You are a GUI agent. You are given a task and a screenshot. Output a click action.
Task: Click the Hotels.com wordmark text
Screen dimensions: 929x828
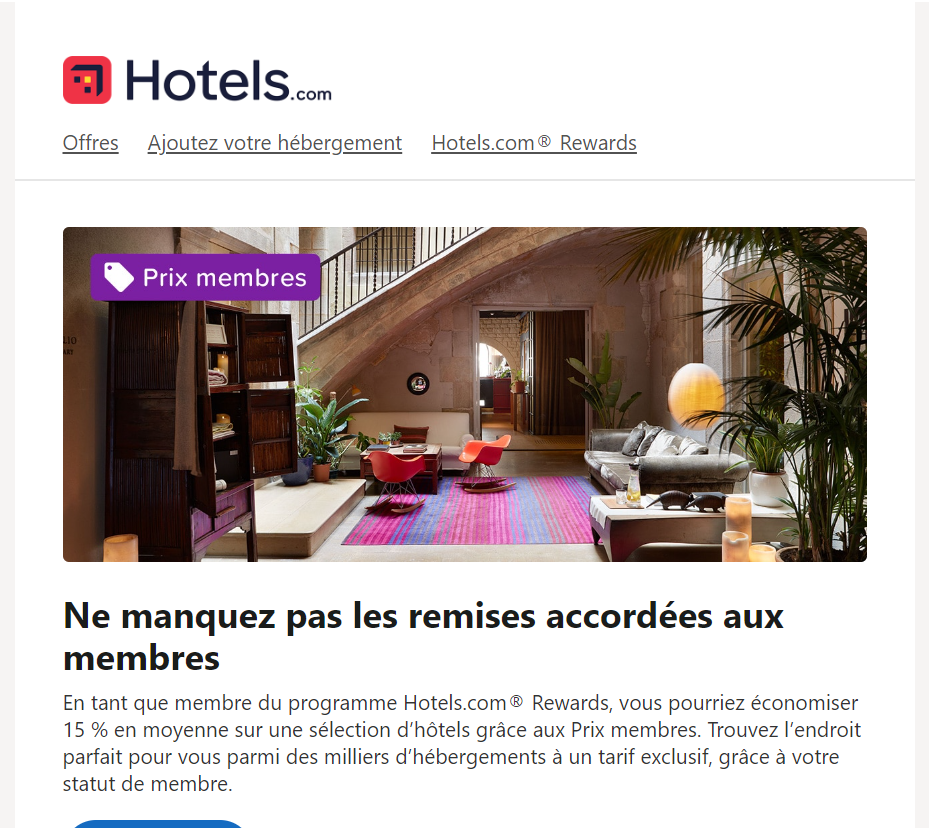(x=228, y=81)
